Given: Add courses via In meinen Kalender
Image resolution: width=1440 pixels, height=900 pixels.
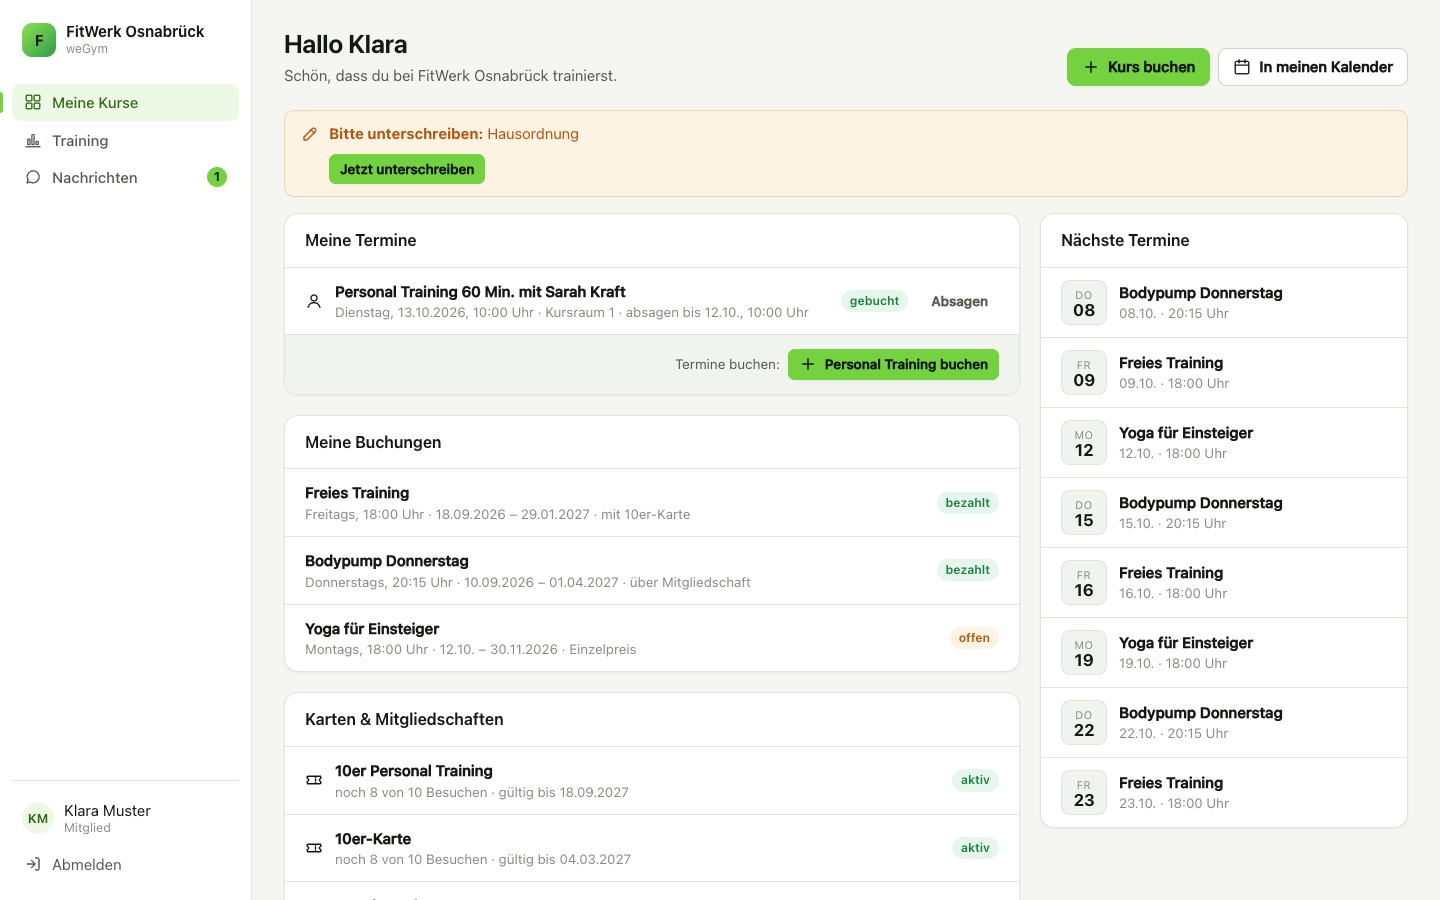Looking at the screenshot, I should 1312,67.
